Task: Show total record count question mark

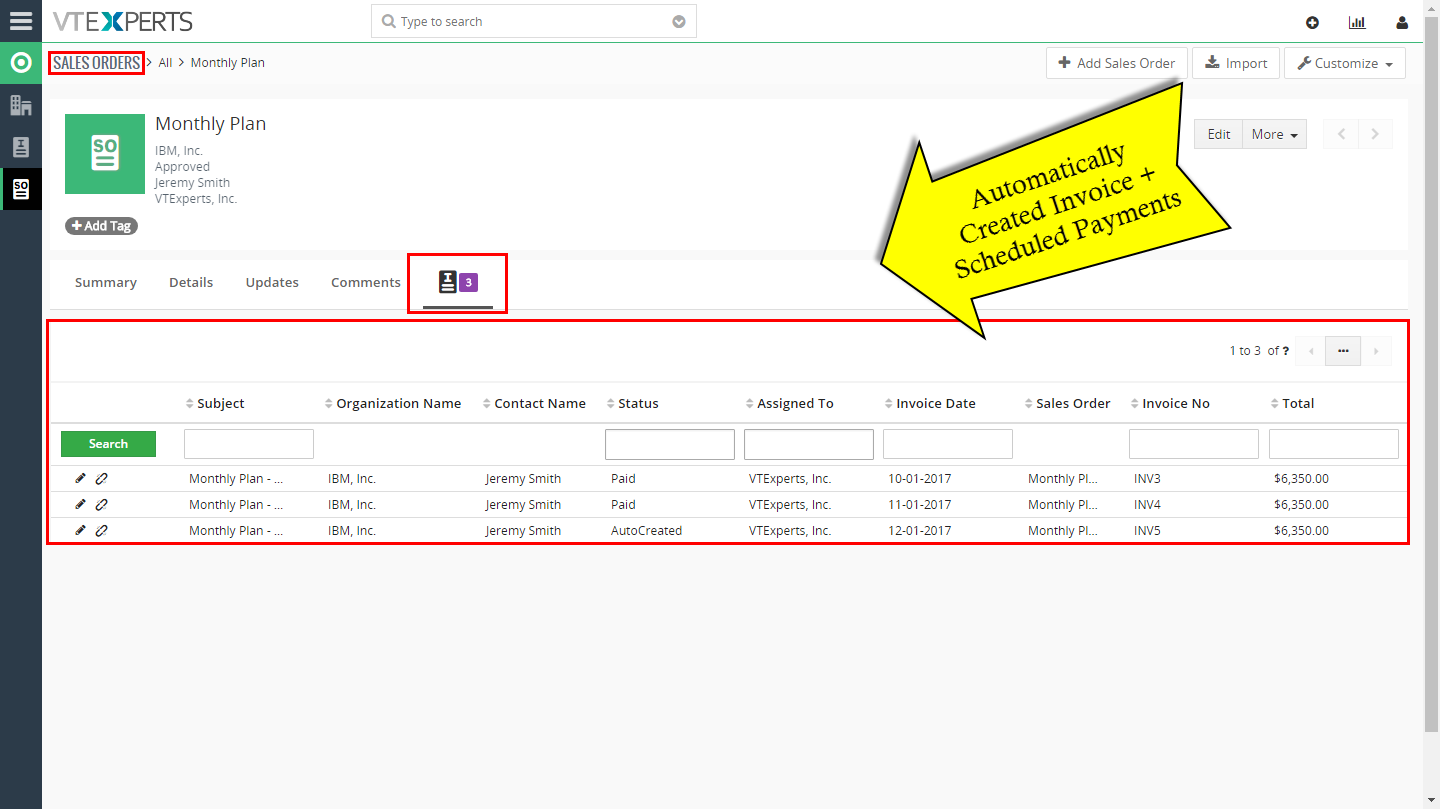Action: pos(1286,351)
